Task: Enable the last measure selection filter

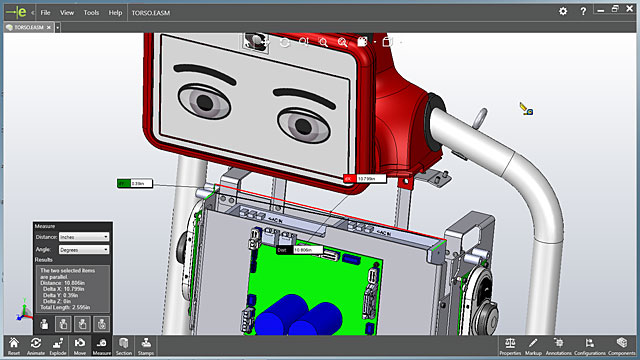Action: [102, 324]
